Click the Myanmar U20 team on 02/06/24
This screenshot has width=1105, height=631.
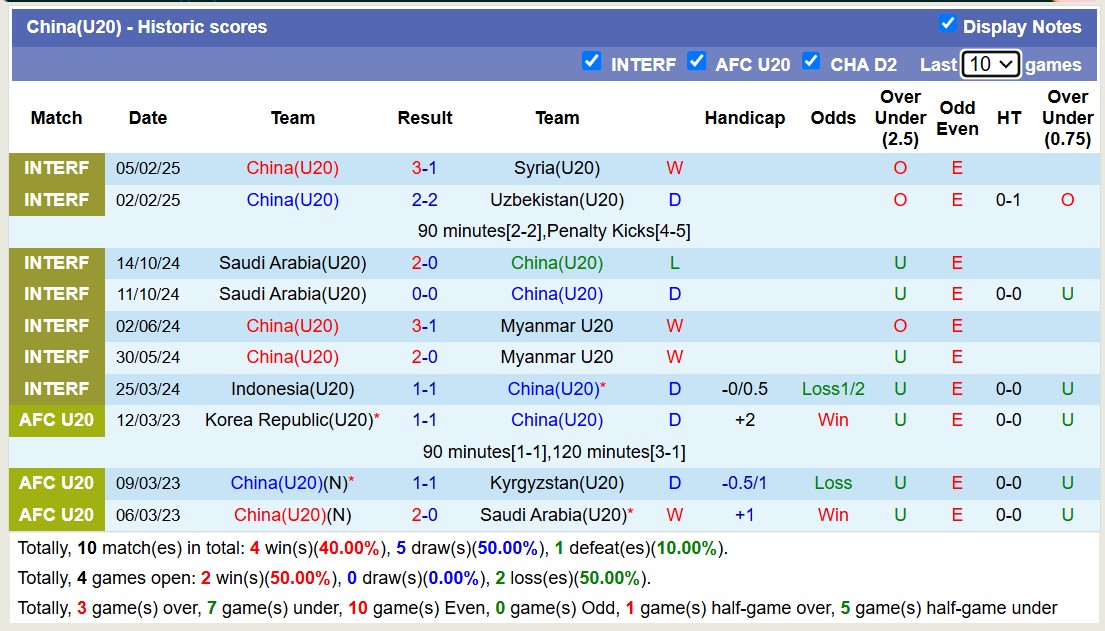(557, 326)
